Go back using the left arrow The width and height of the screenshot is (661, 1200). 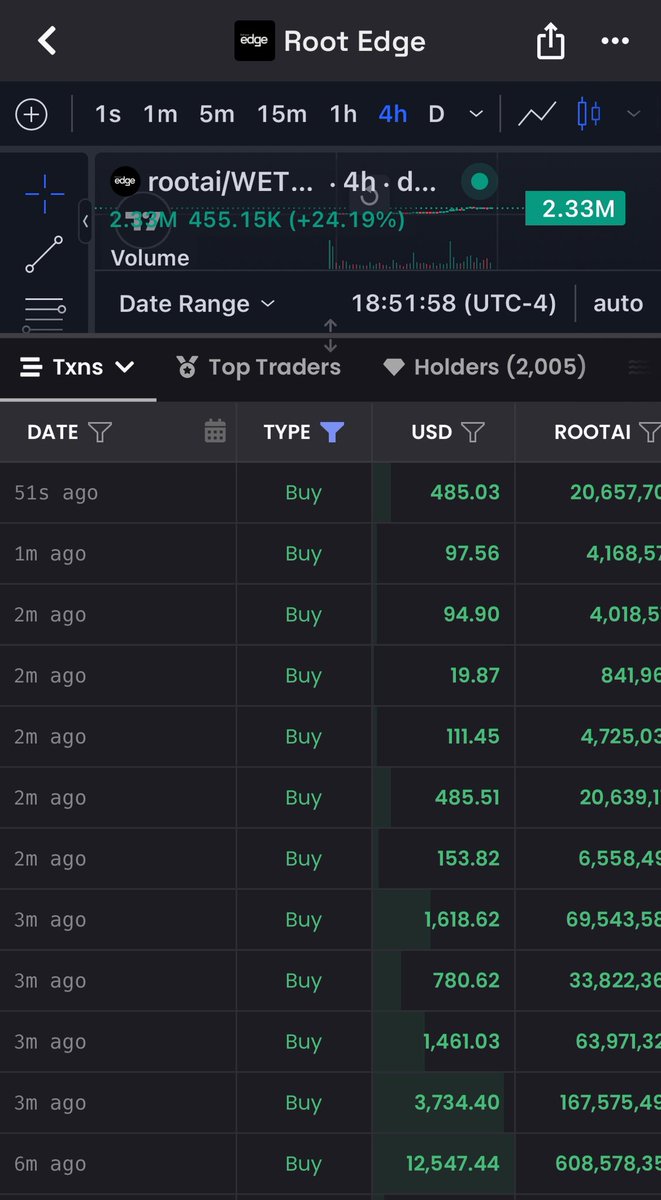coord(47,41)
